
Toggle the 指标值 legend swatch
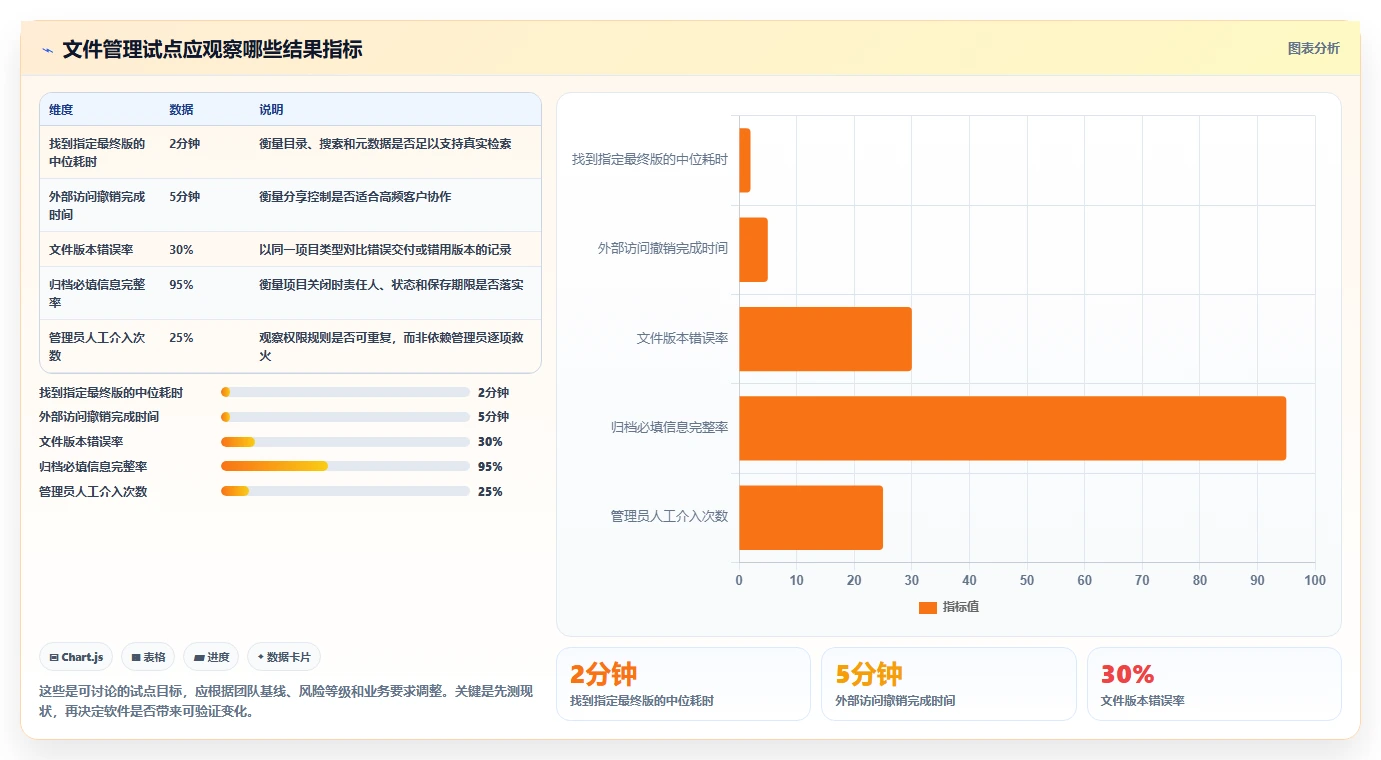coord(927,607)
